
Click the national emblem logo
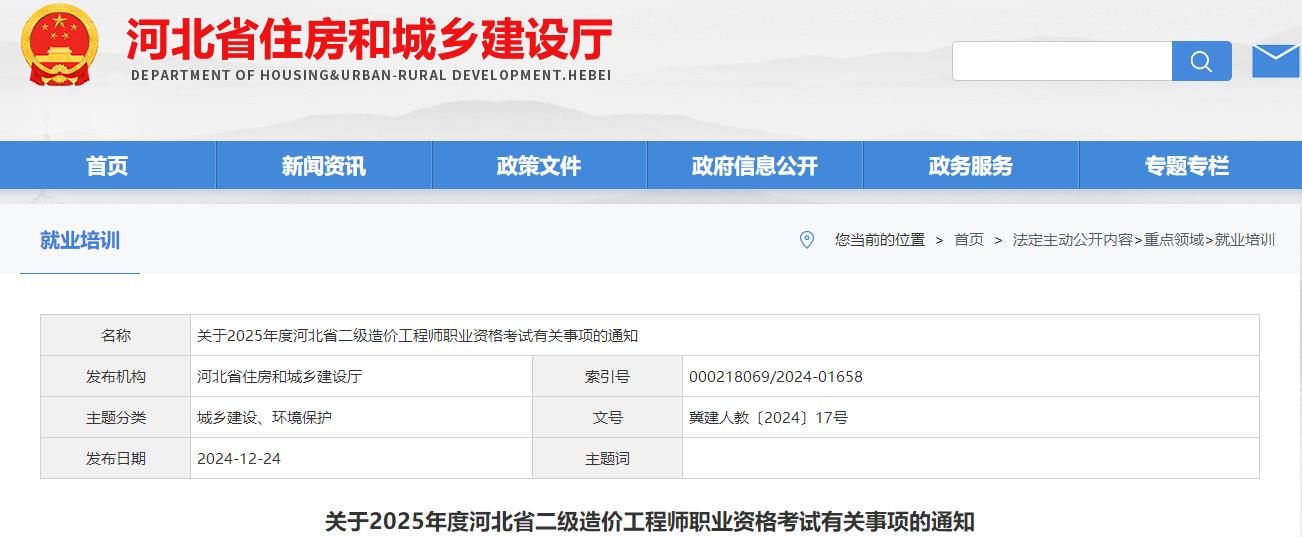(x=60, y=45)
